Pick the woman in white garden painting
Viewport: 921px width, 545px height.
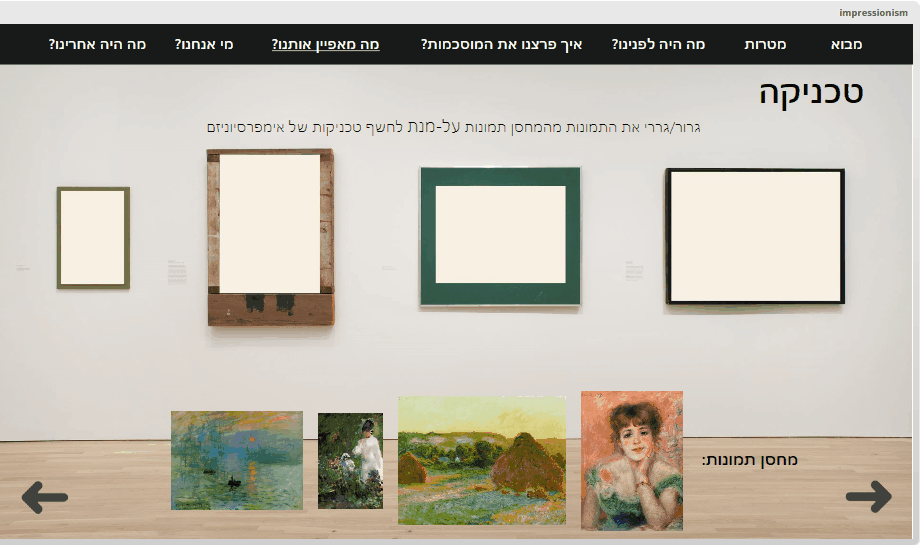[351, 461]
